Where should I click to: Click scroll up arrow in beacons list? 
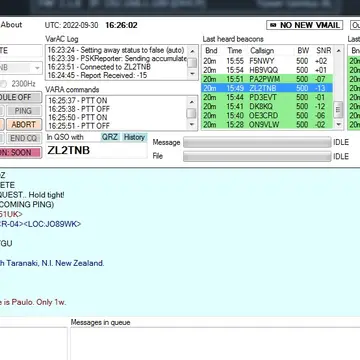click(338, 51)
